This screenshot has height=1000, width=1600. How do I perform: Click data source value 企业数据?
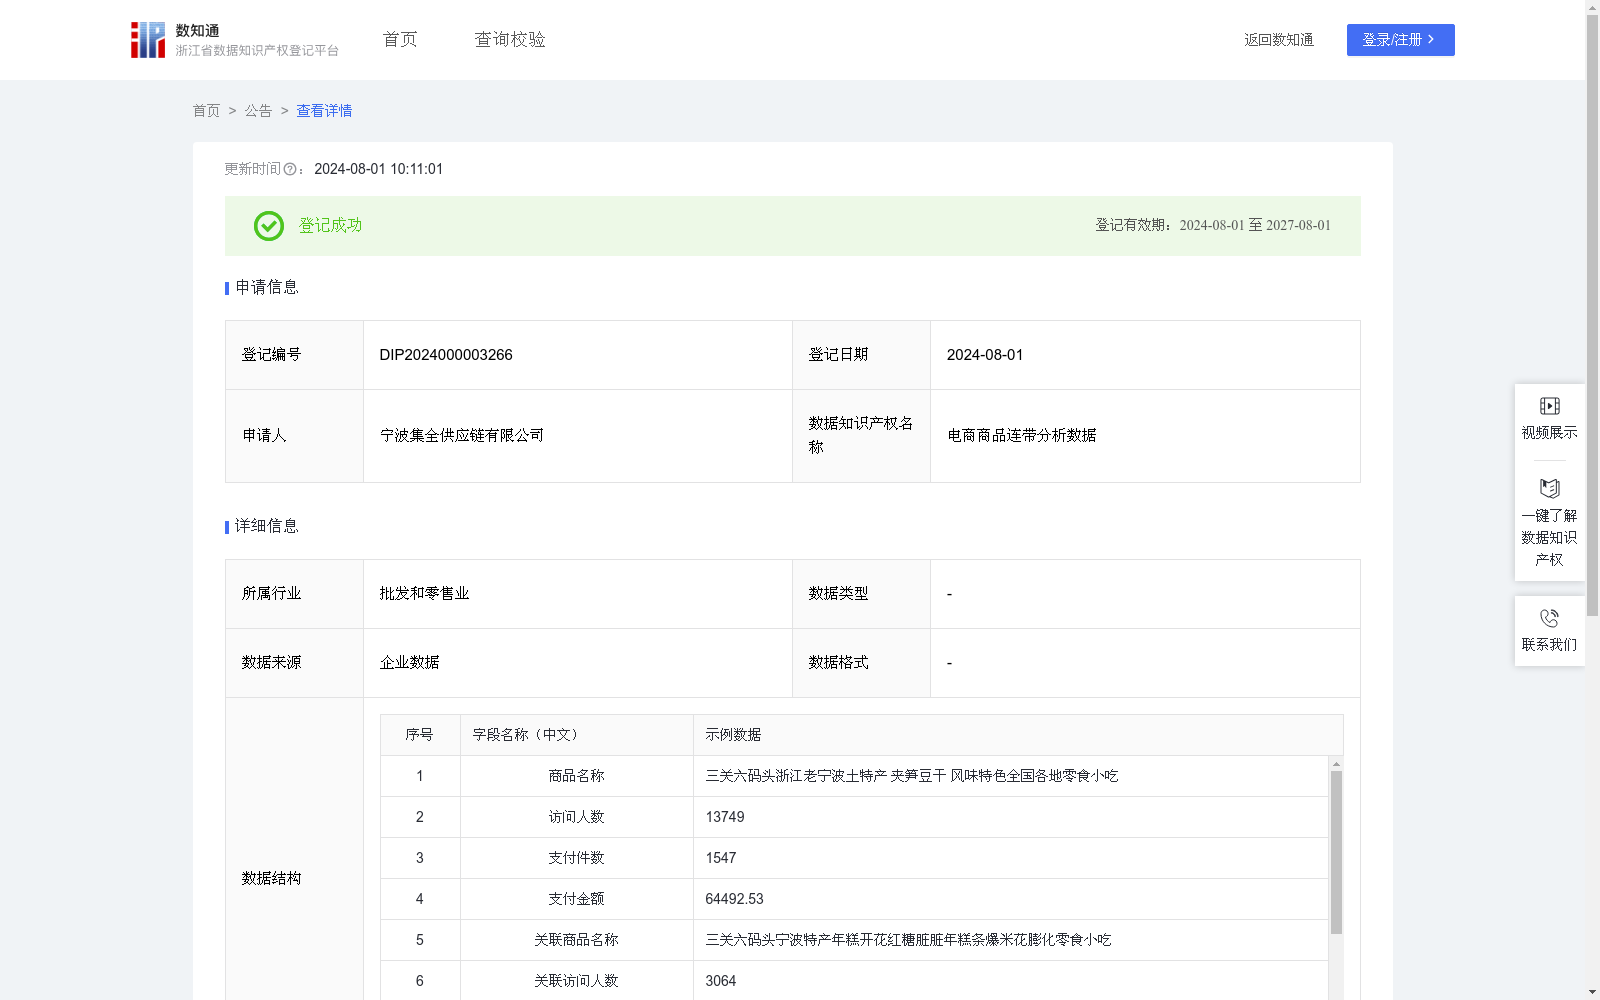(409, 663)
